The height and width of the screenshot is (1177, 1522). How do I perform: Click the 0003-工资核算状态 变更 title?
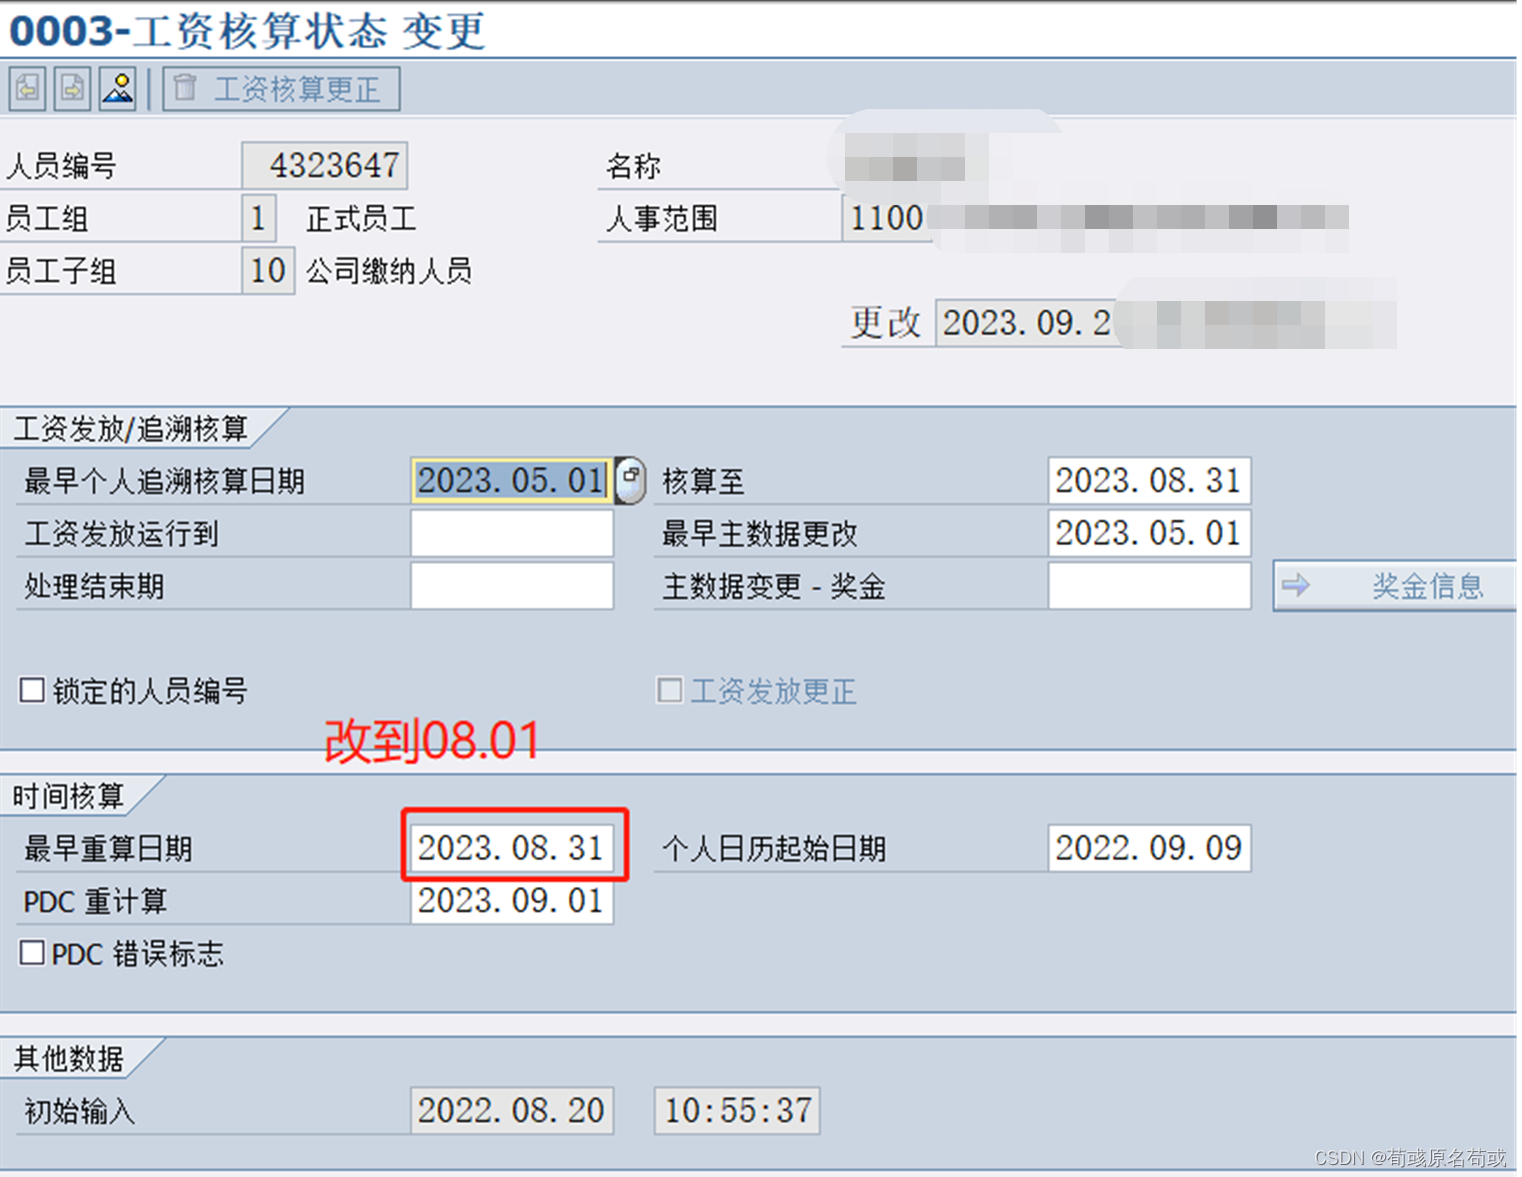pos(247,30)
